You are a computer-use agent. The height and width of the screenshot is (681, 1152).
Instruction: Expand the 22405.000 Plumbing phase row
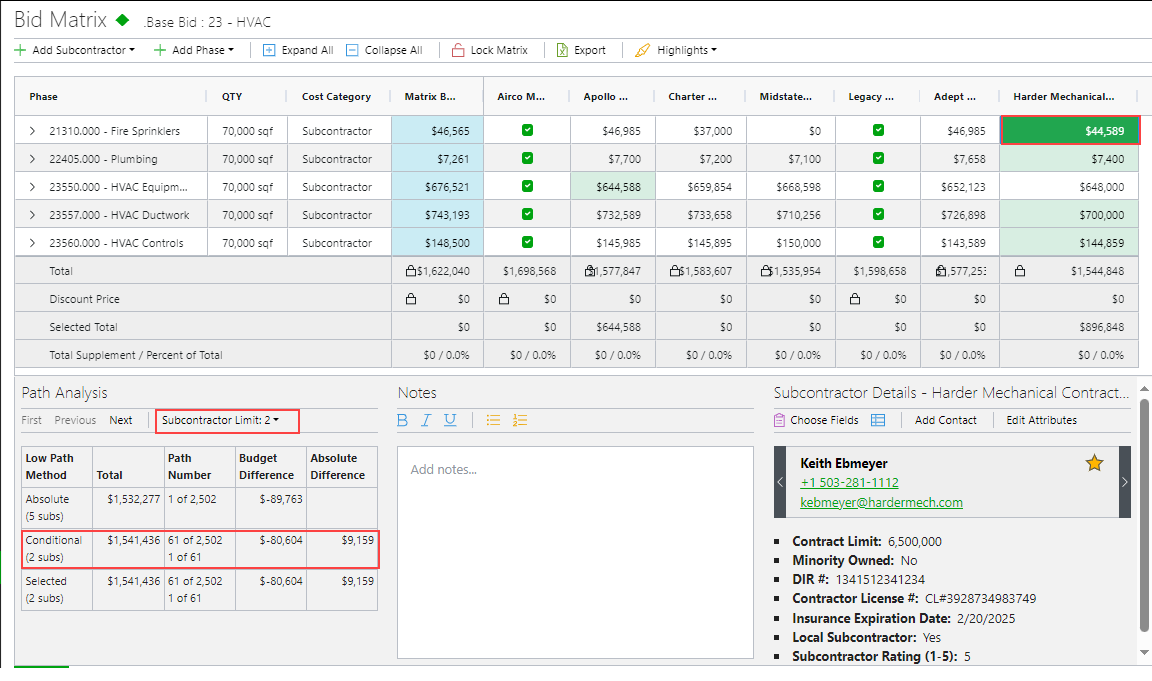pos(32,159)
